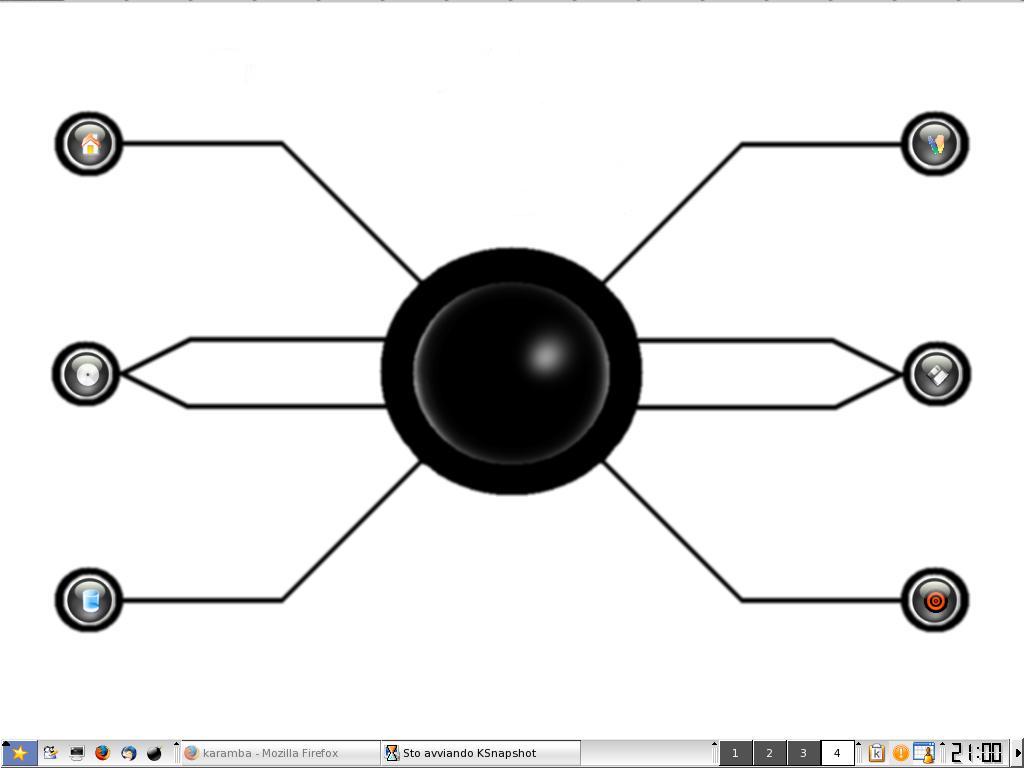Launch the pencils graphics orb on the right
Image resolution: width=1024 pixels, height=768 pixels.
[935, 144]
